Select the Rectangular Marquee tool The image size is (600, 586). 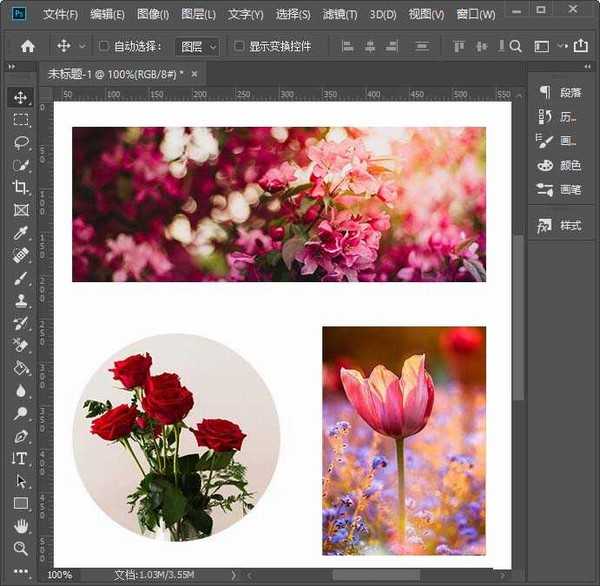click(x=21, y=119)
